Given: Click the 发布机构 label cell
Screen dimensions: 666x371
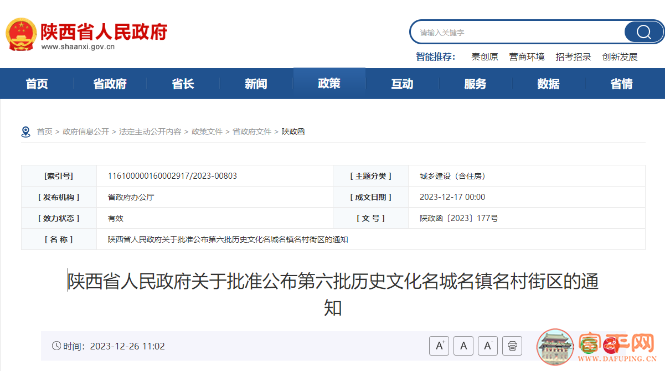Looking at the screenshot, I should point(59,197).
